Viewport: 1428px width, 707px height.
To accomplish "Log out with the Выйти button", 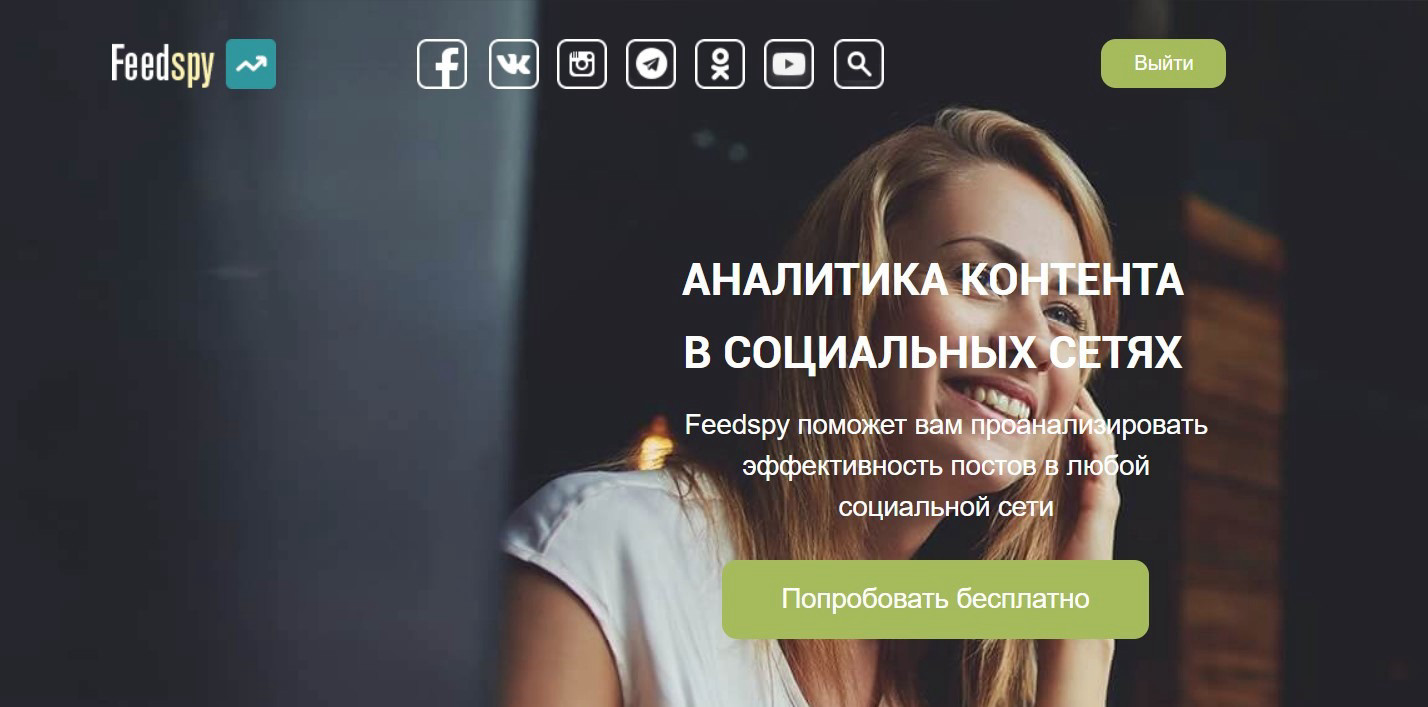I will (x=1163, y=63).
